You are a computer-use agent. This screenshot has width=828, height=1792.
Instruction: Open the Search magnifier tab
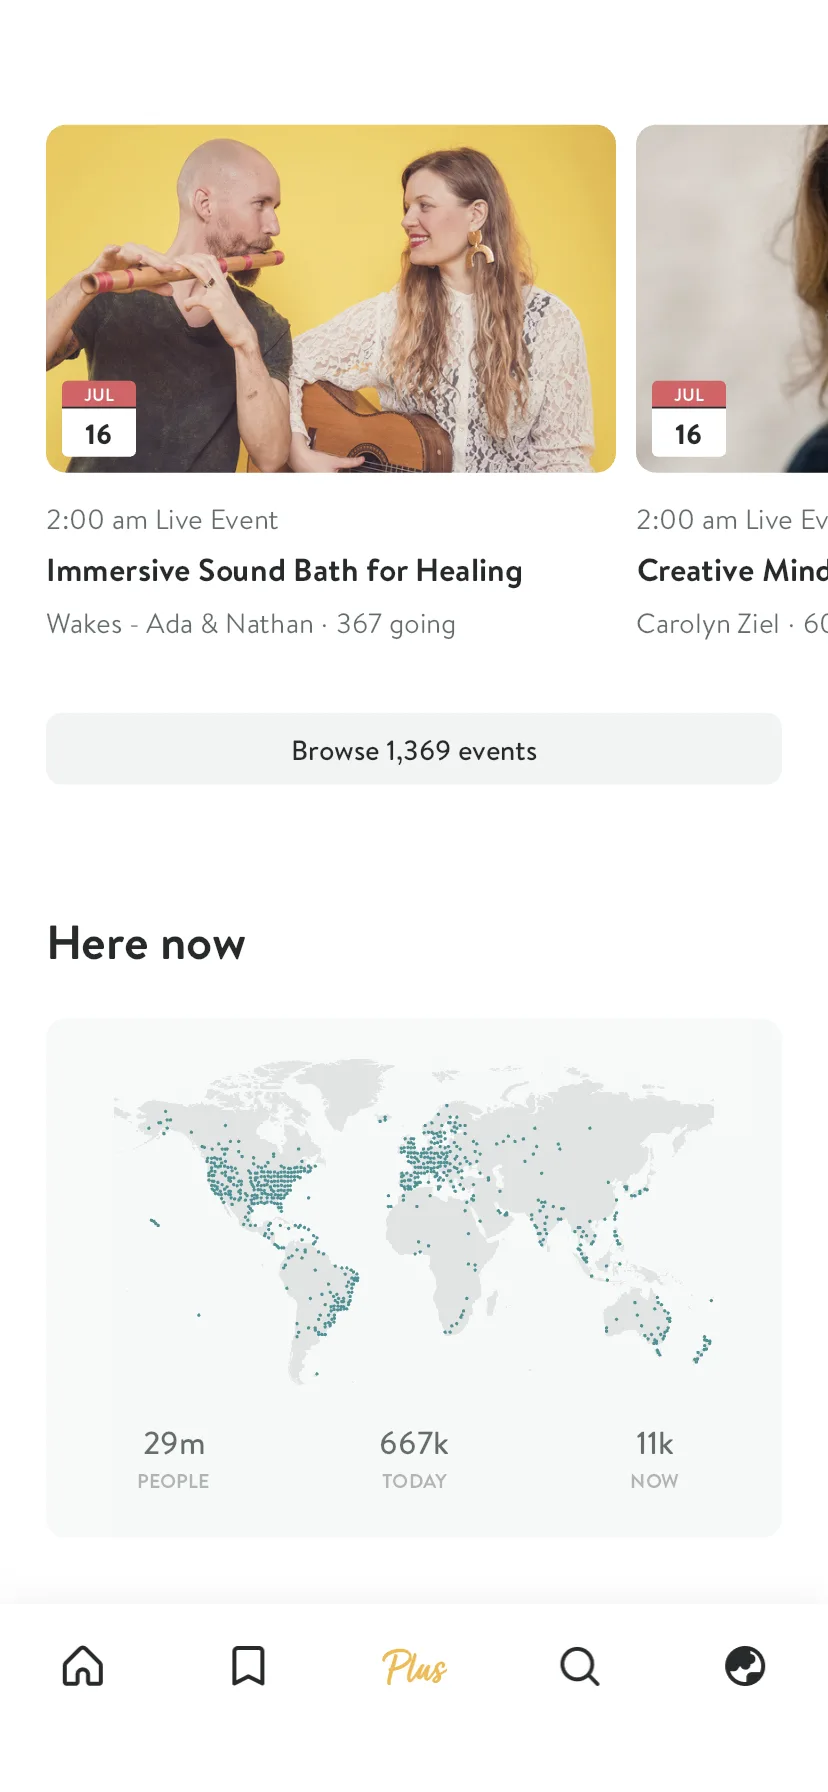point(579,1666)
